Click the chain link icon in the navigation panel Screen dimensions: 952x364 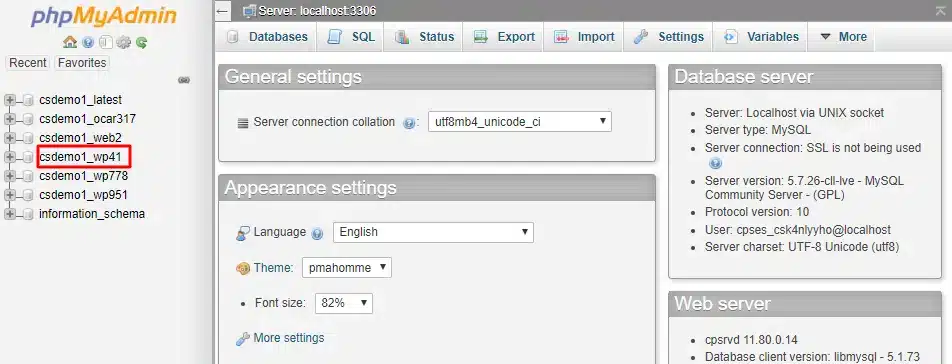tap(184, 80)
